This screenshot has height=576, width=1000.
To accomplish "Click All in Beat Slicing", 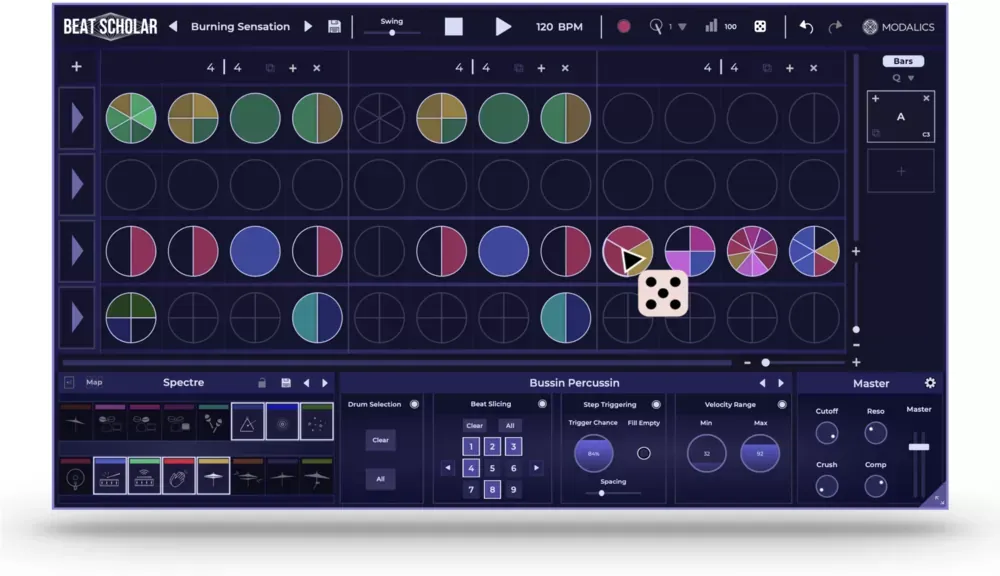I will pos(510,425).
